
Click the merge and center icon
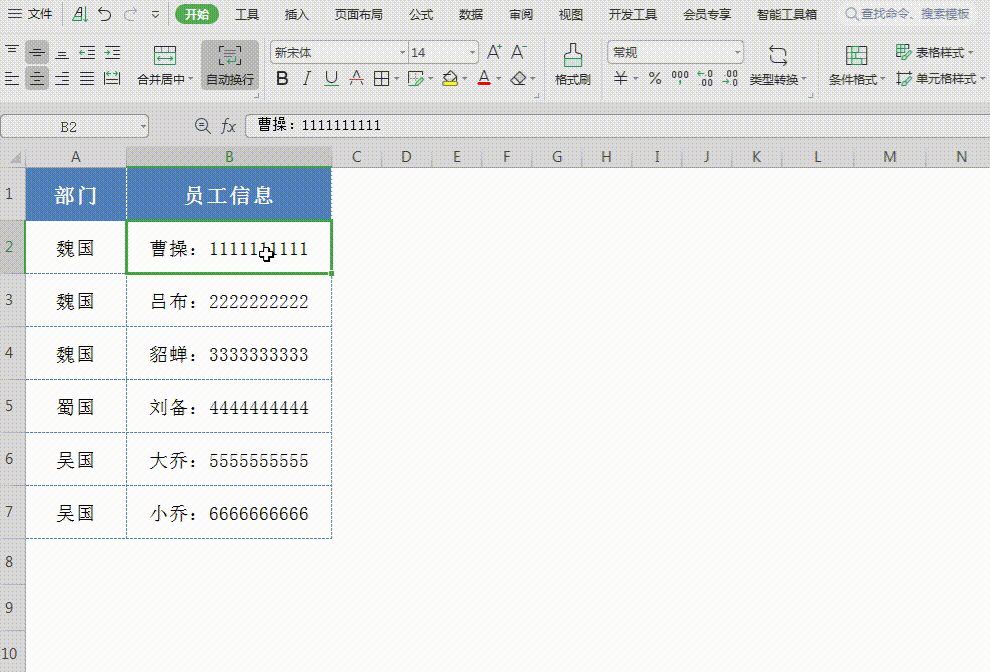165,55
